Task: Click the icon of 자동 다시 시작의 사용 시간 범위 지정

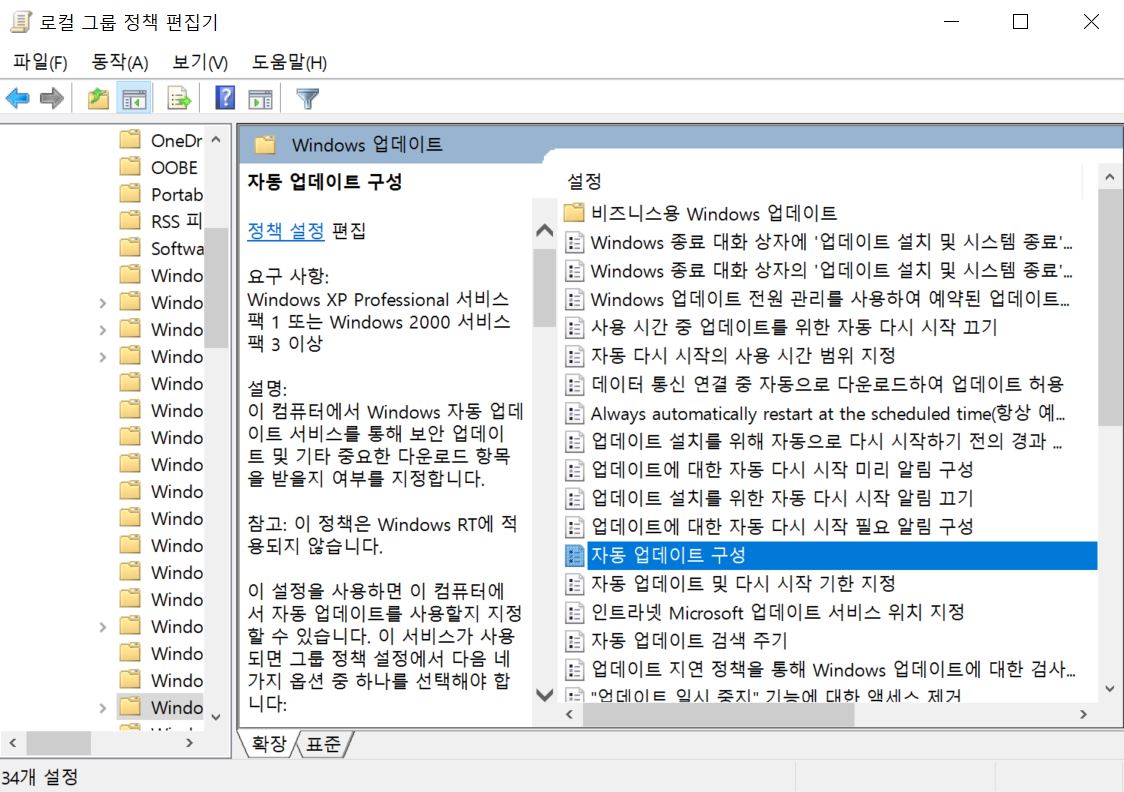Action: pos(574,356)
